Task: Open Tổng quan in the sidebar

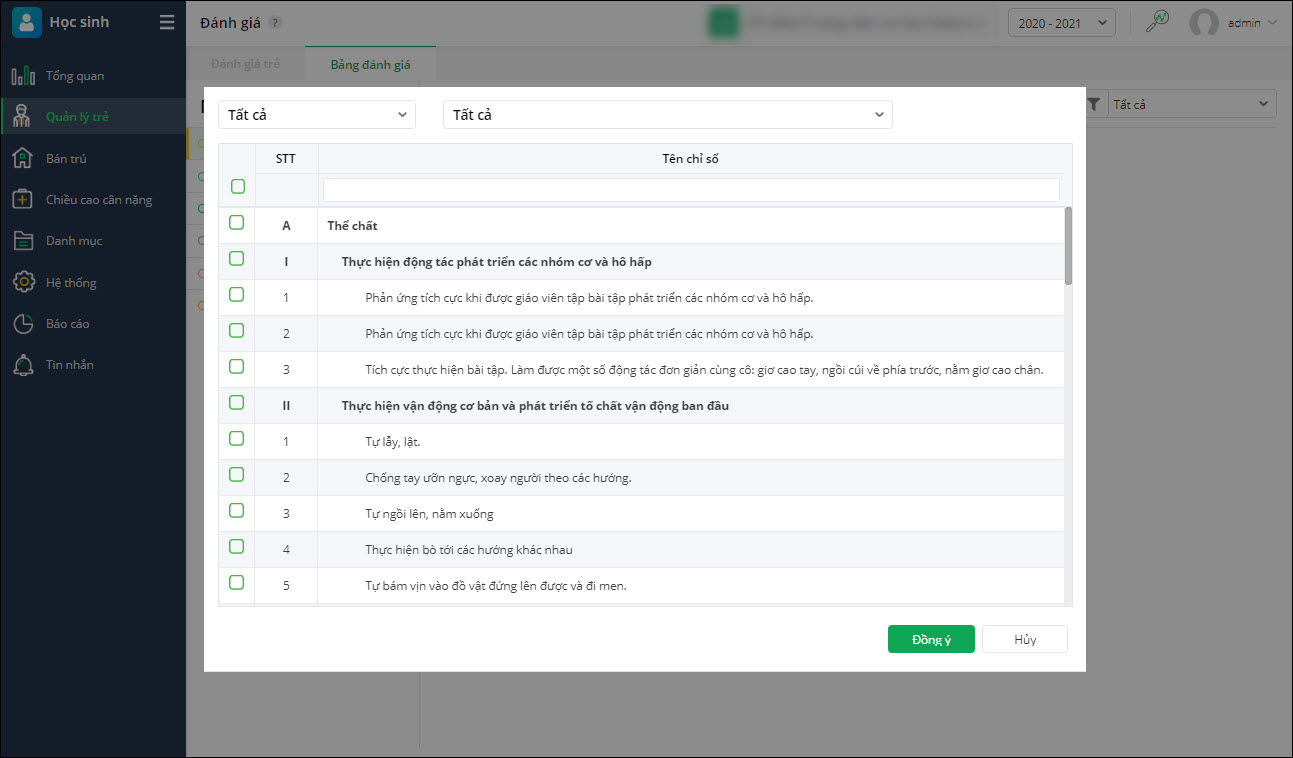Action: (x=93, y=76)
